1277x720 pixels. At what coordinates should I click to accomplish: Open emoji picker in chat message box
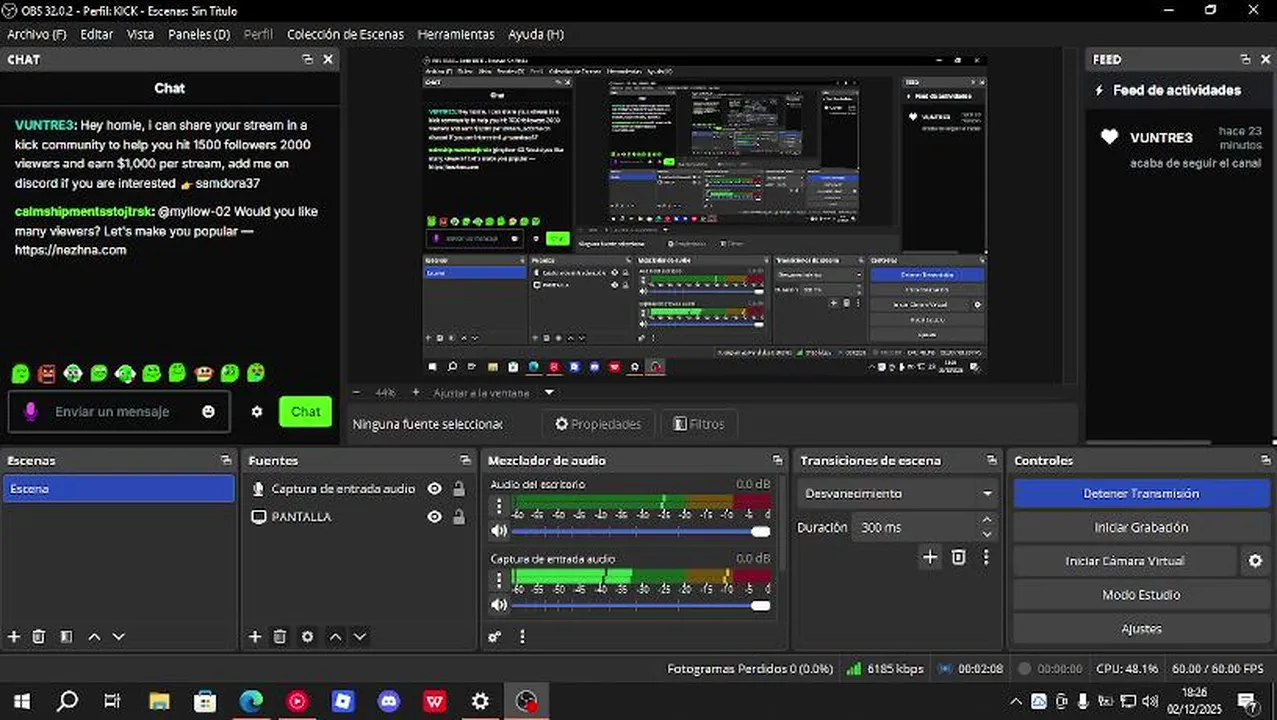(208, 411)
